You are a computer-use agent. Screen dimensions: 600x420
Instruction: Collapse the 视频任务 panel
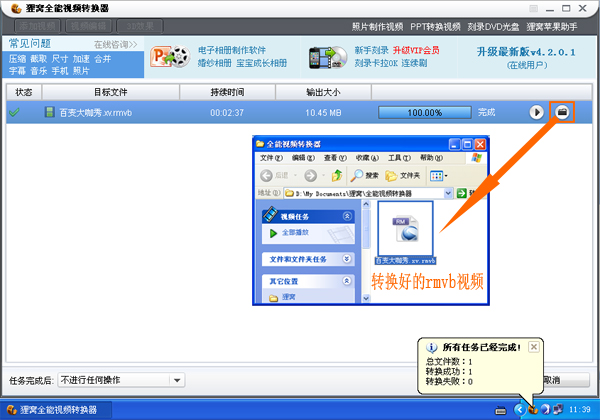point(347,216)
